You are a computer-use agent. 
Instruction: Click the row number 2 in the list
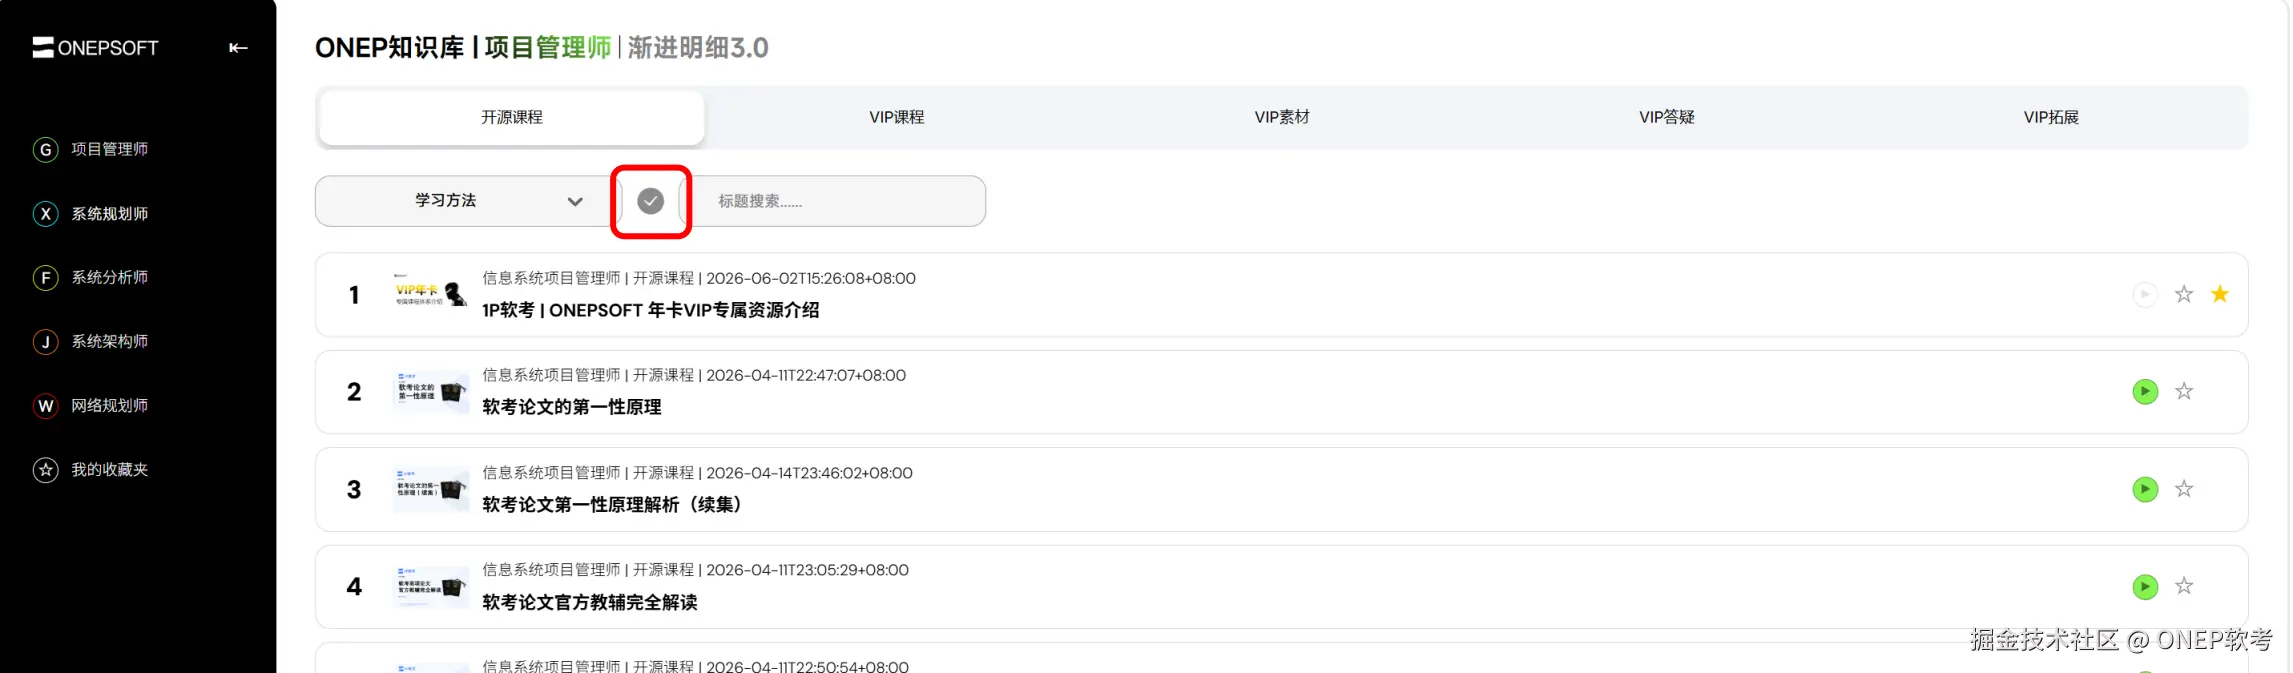[x=354, y=392]
